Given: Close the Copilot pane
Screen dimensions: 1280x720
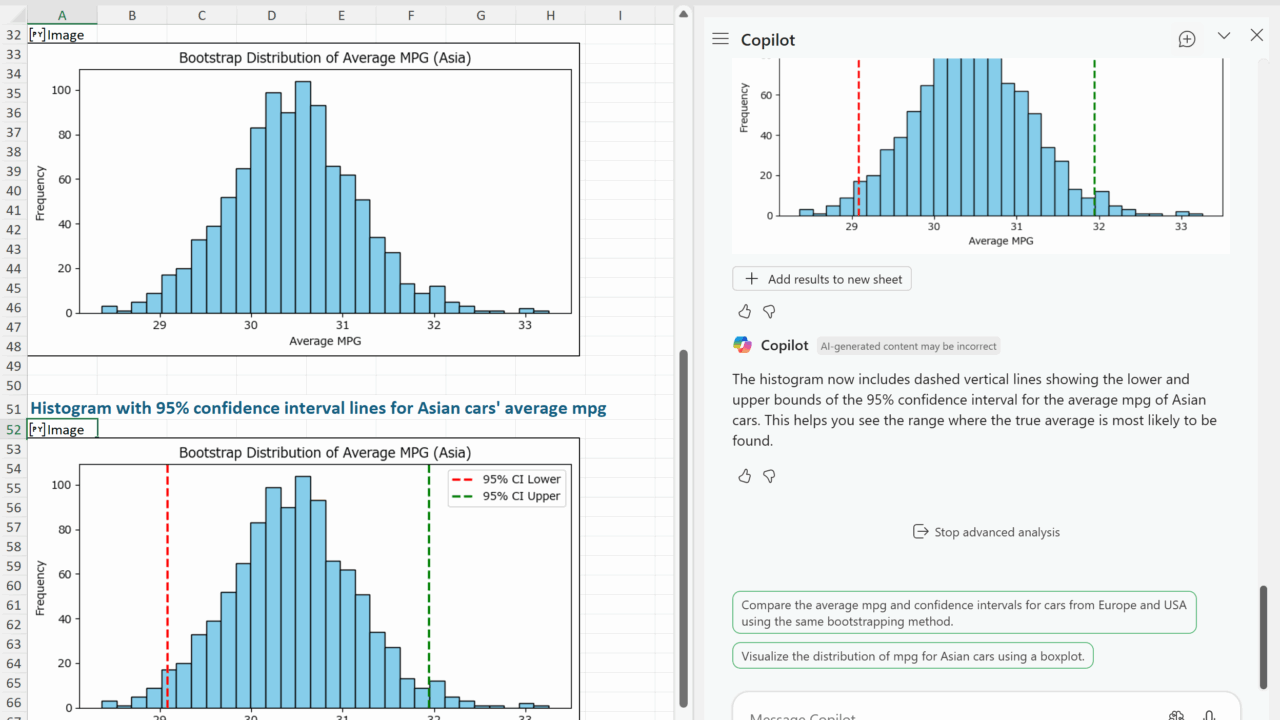Looking at the screenshot, I should pos(1257,36).
